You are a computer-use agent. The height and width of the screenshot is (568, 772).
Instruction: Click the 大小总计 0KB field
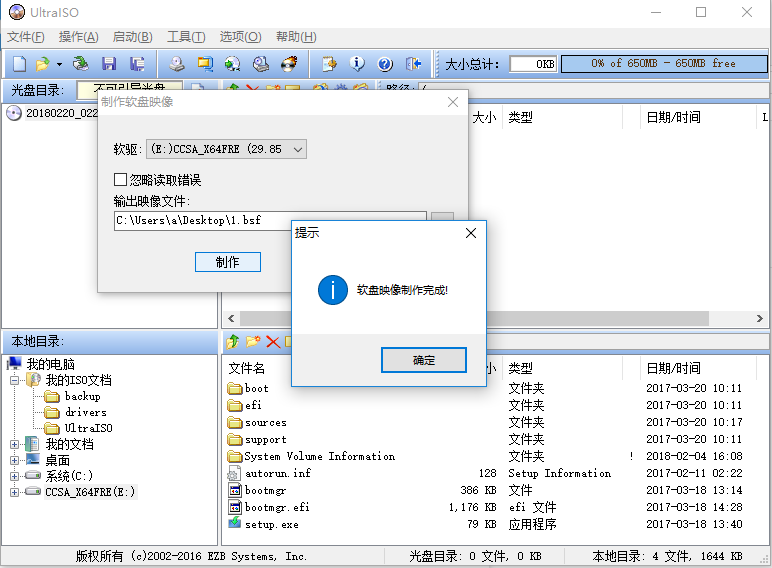point(533,64)
